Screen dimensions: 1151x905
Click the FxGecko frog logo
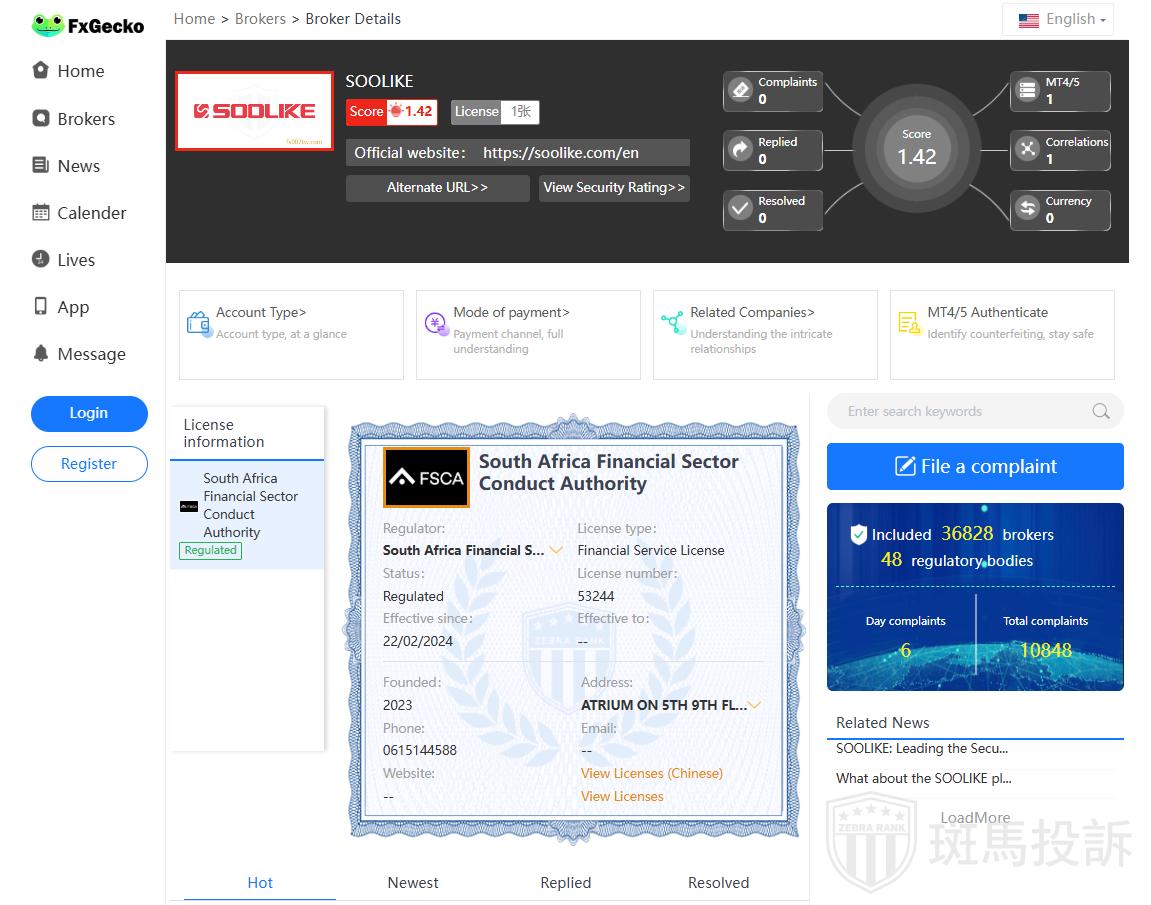48,26
